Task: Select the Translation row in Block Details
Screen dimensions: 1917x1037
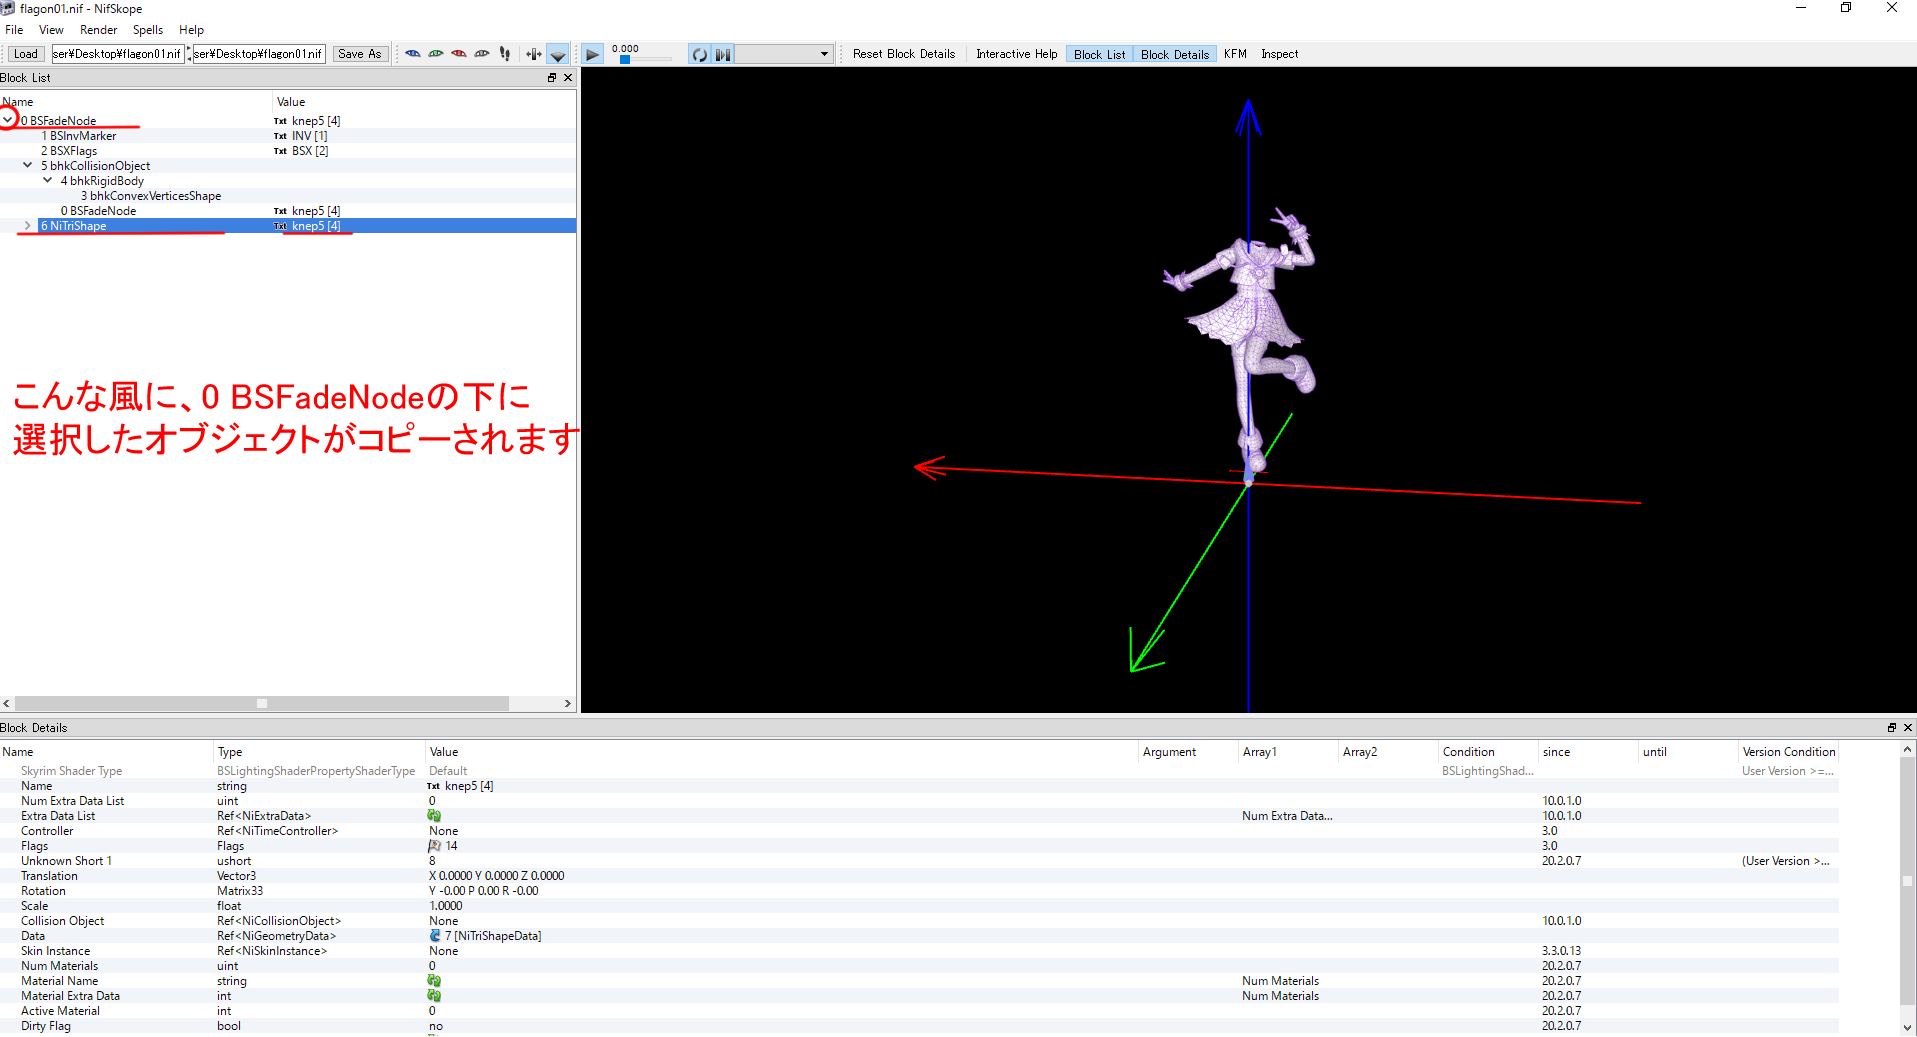Action: click(920, 876)
